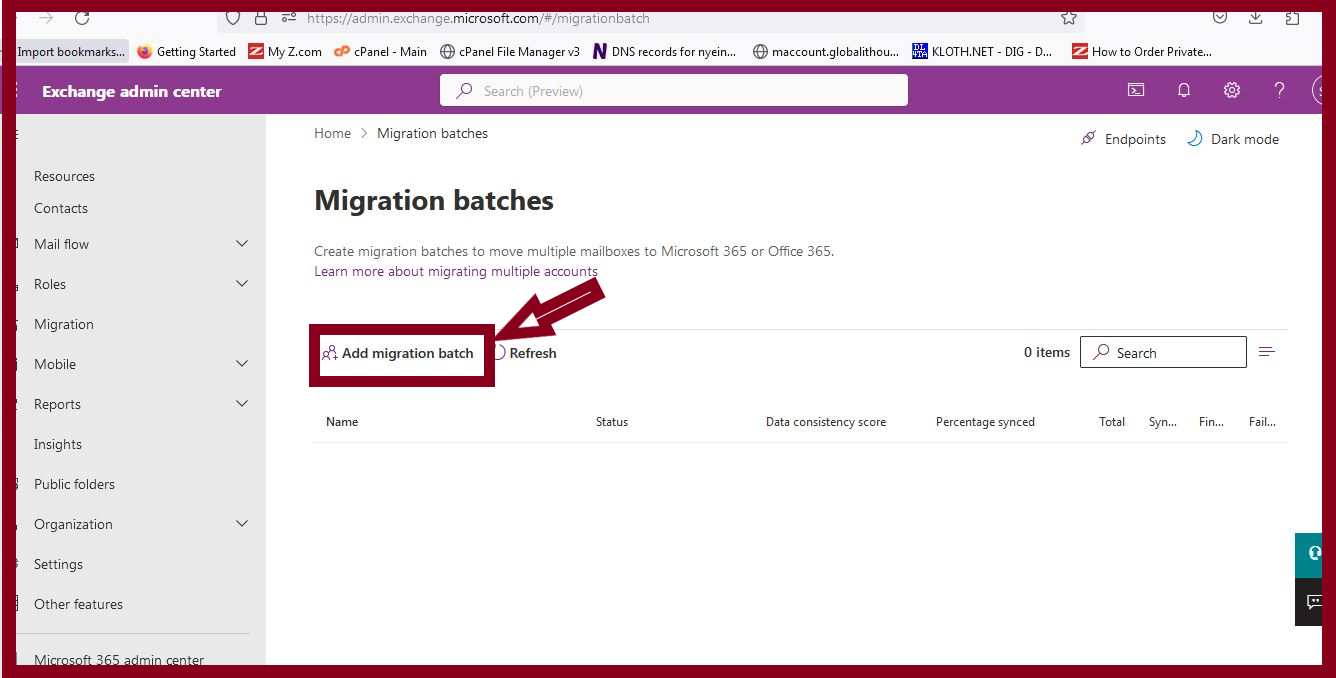The image size is (1336, 678).
Task: Open Learn more about migrating multiple accounts link
Action: tap(456, 271)
